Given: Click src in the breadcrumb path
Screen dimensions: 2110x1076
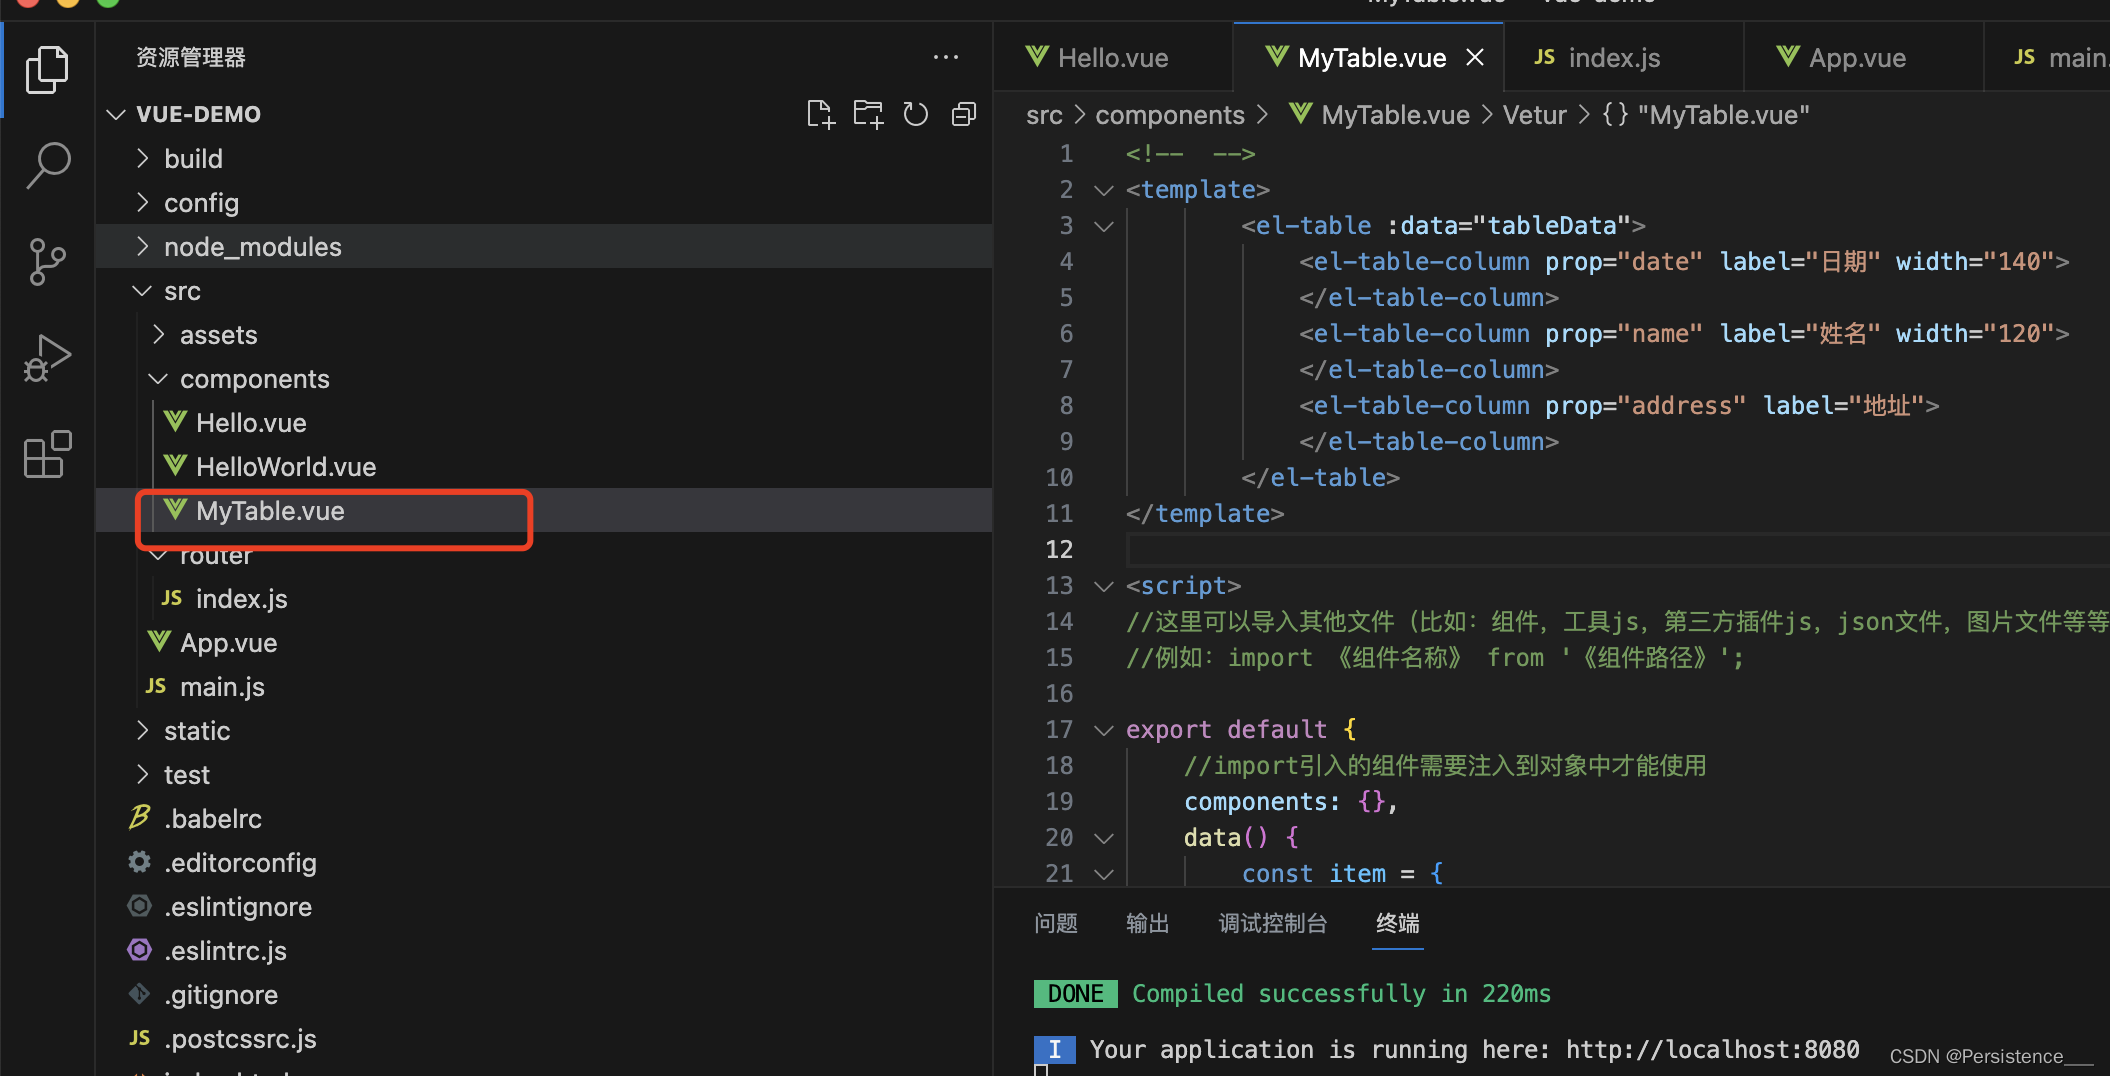Looking at the screenshot, I should click(1044, 114).
